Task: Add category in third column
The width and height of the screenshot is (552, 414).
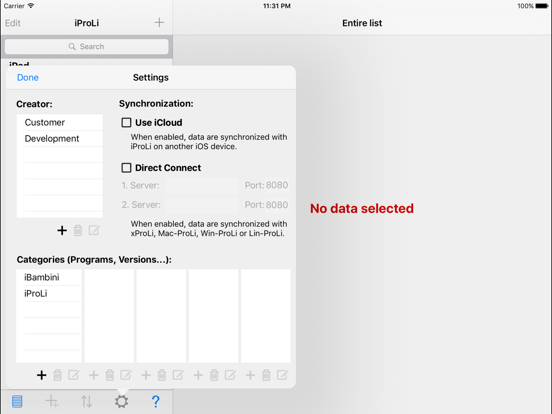Action: (x=146, y=375)
